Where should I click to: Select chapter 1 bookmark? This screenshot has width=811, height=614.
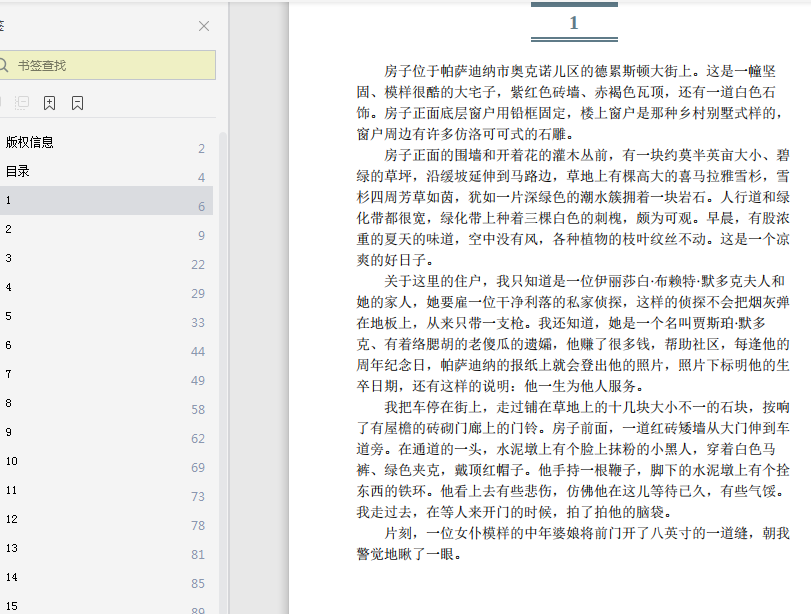[106, 201]
